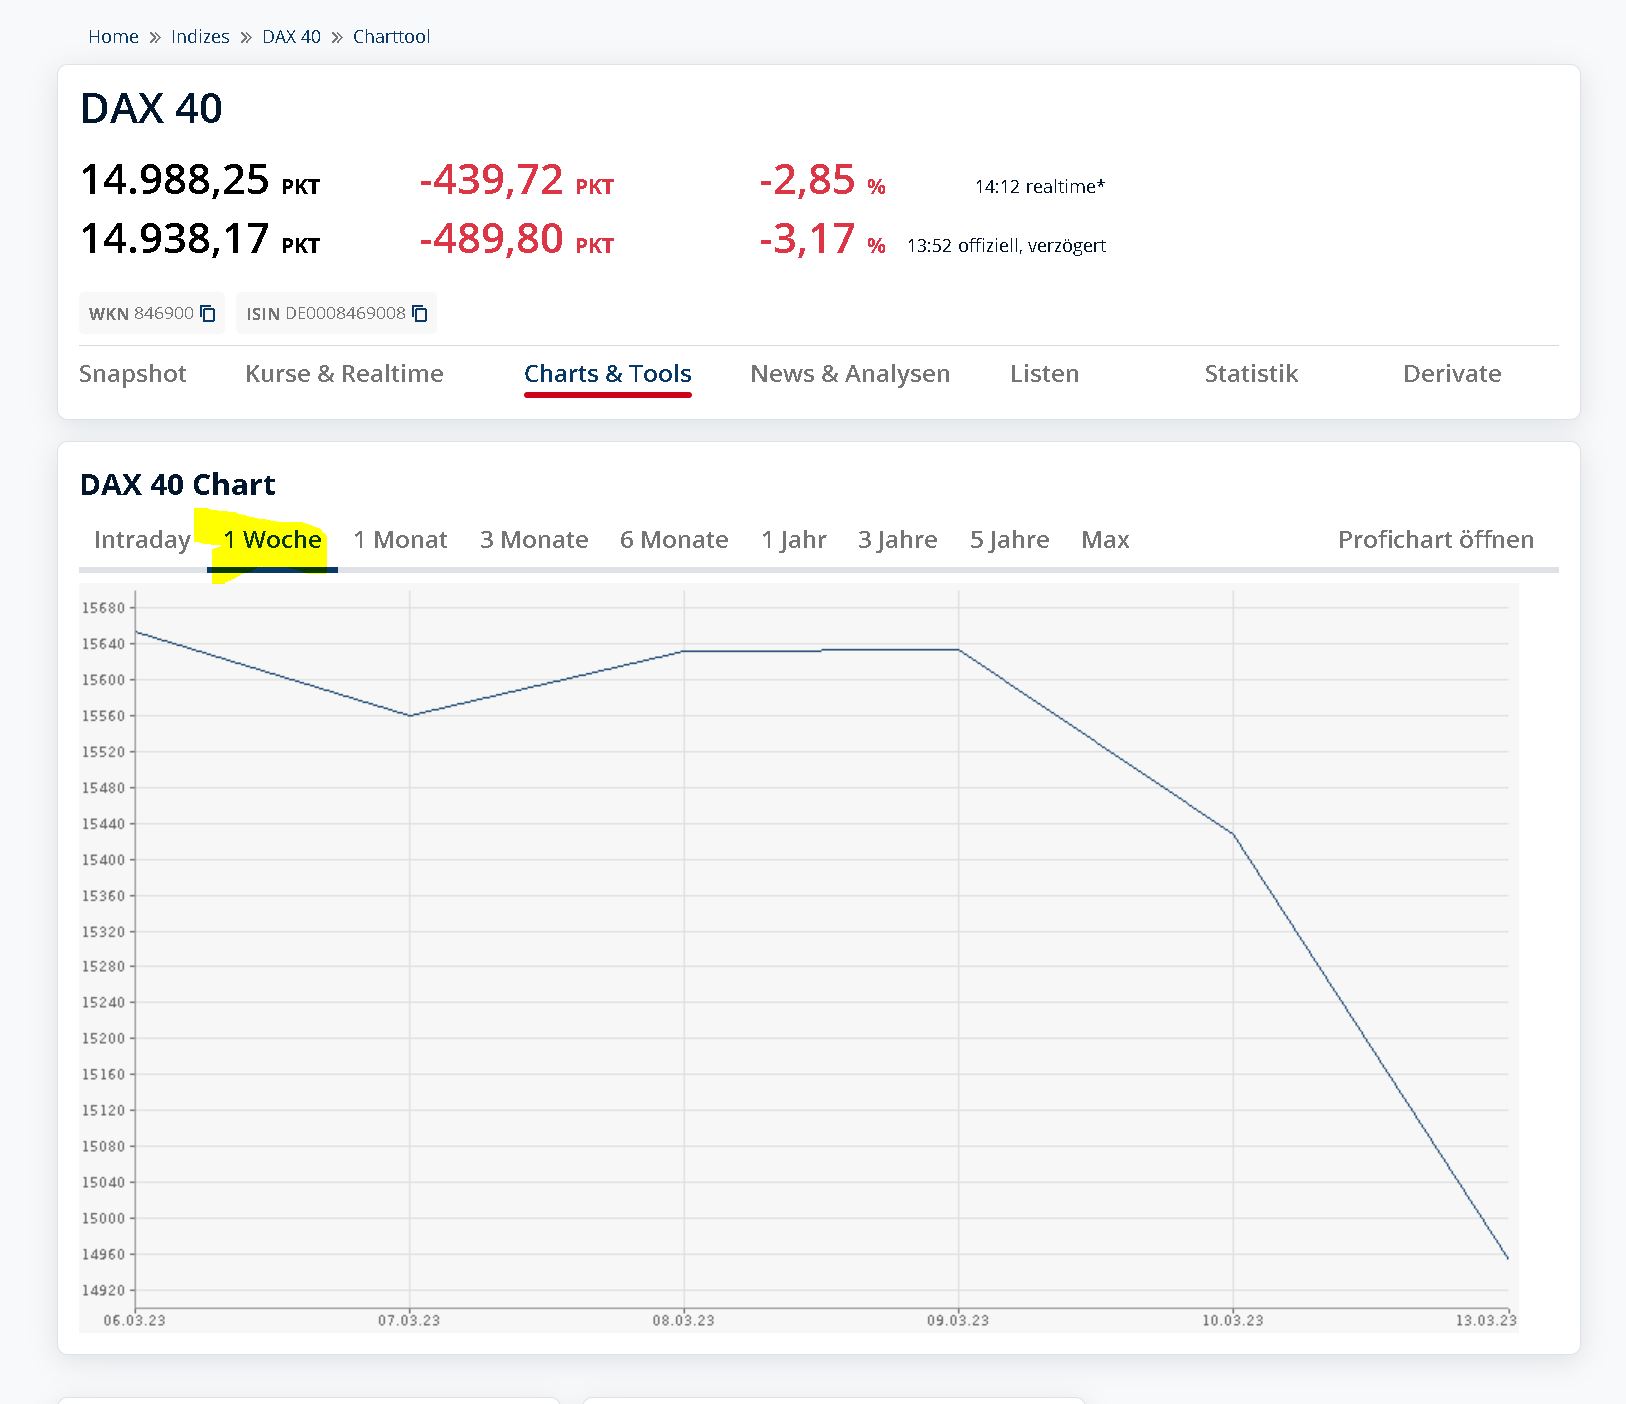Image resolution: width=1626 pixels, height=1404 pixels.
Task: Click the -489,80 PKT change value
Action: 517,240
